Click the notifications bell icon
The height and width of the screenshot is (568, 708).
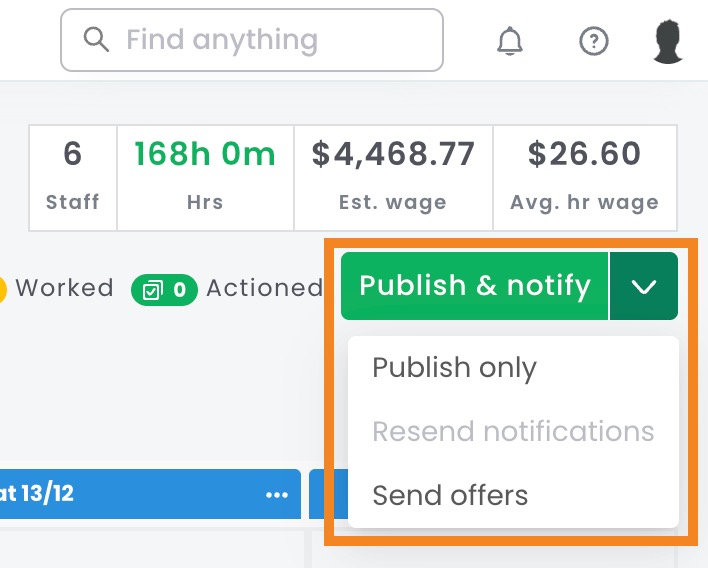(510, 41)
